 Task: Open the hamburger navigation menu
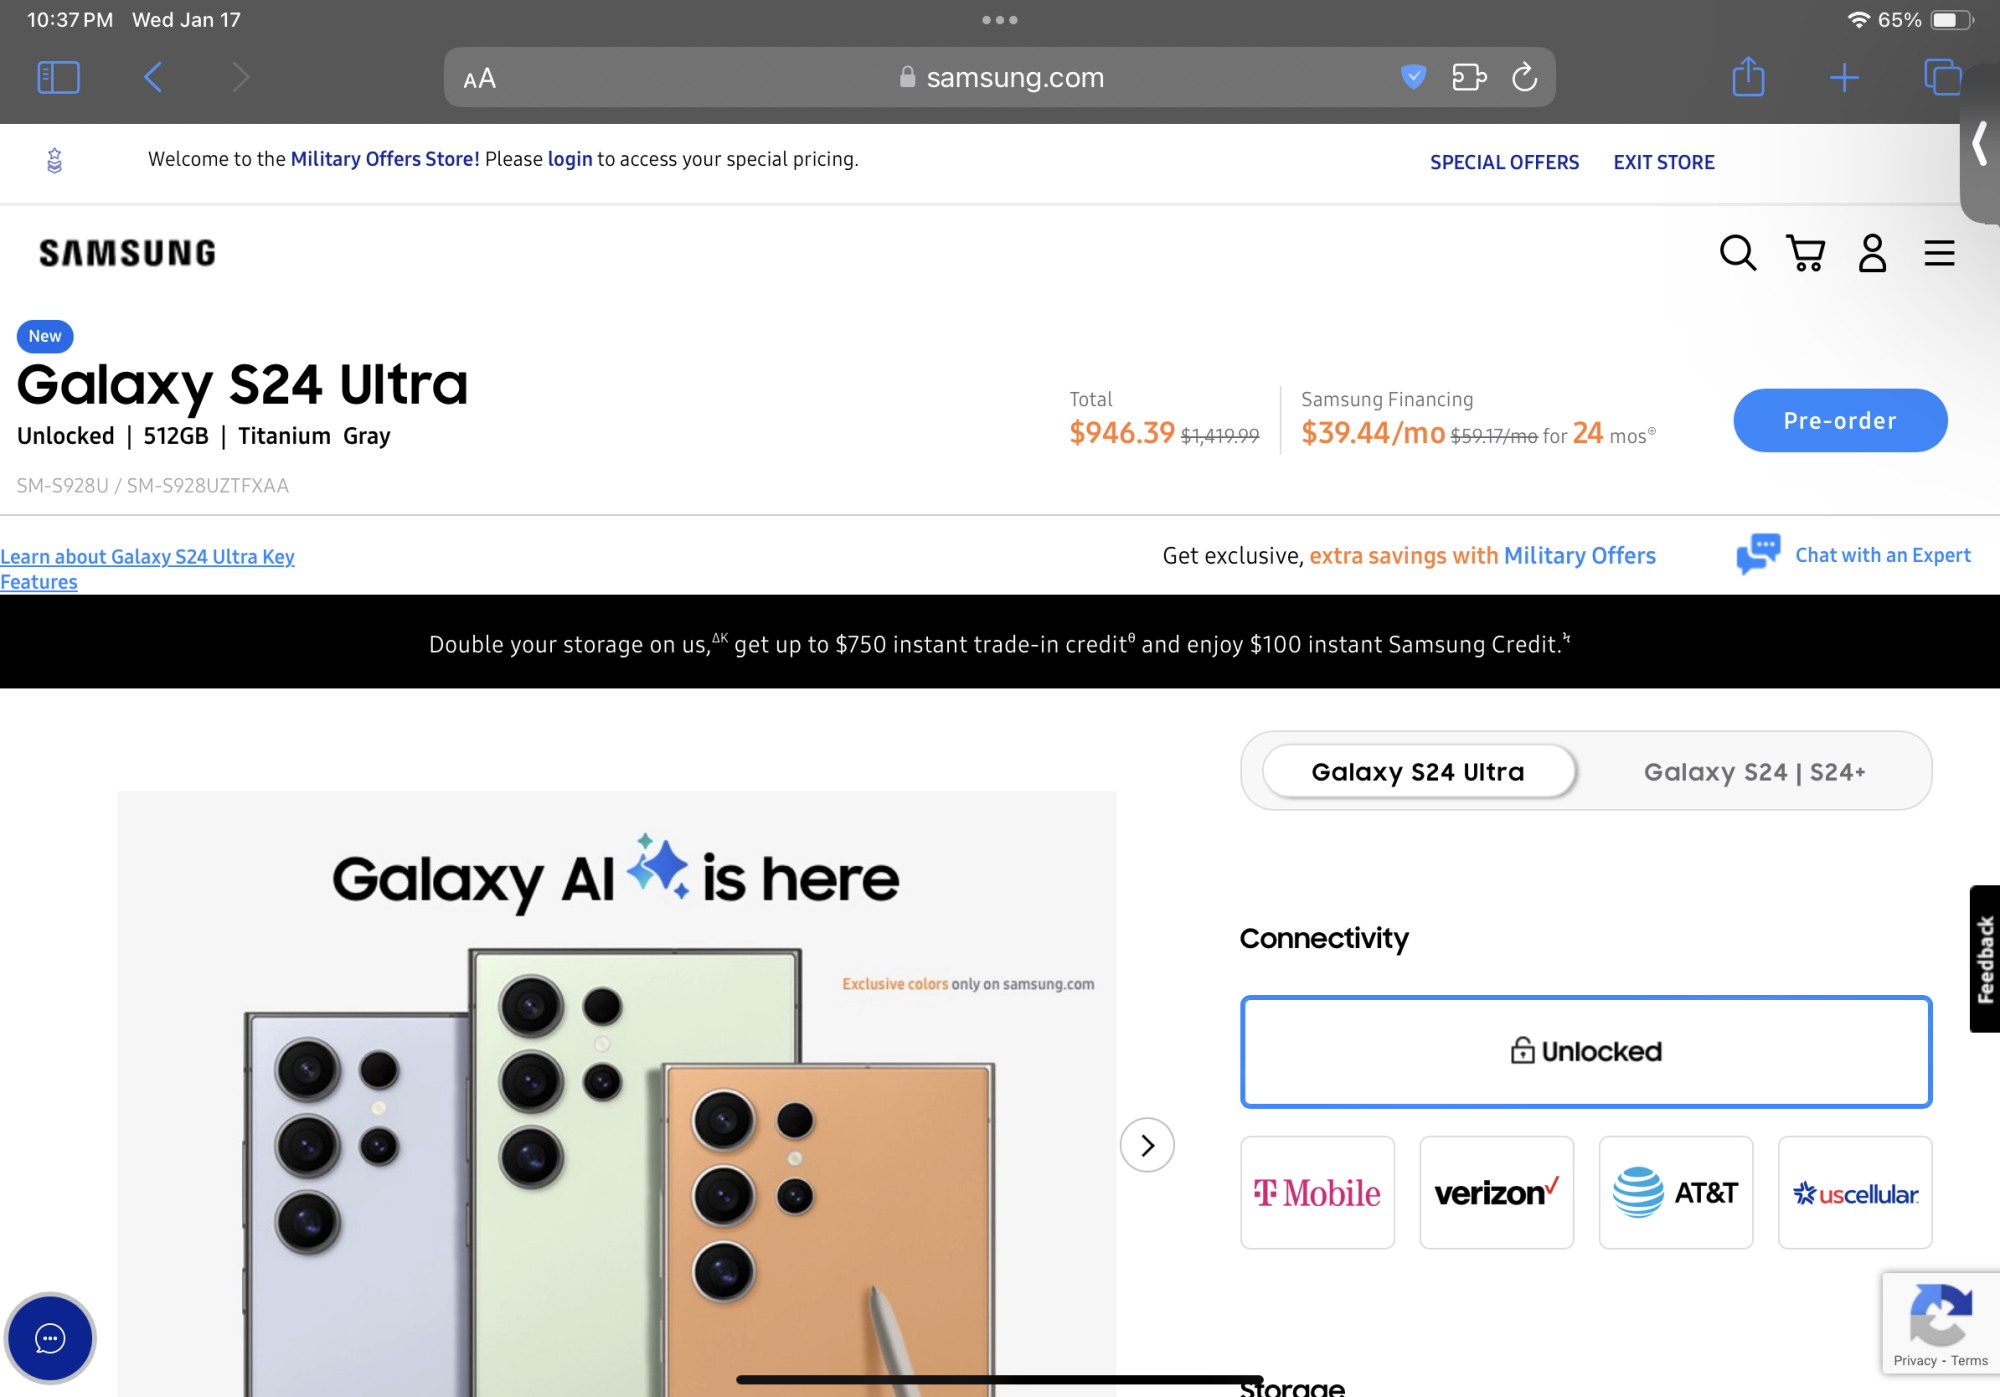click(1939, 253)
